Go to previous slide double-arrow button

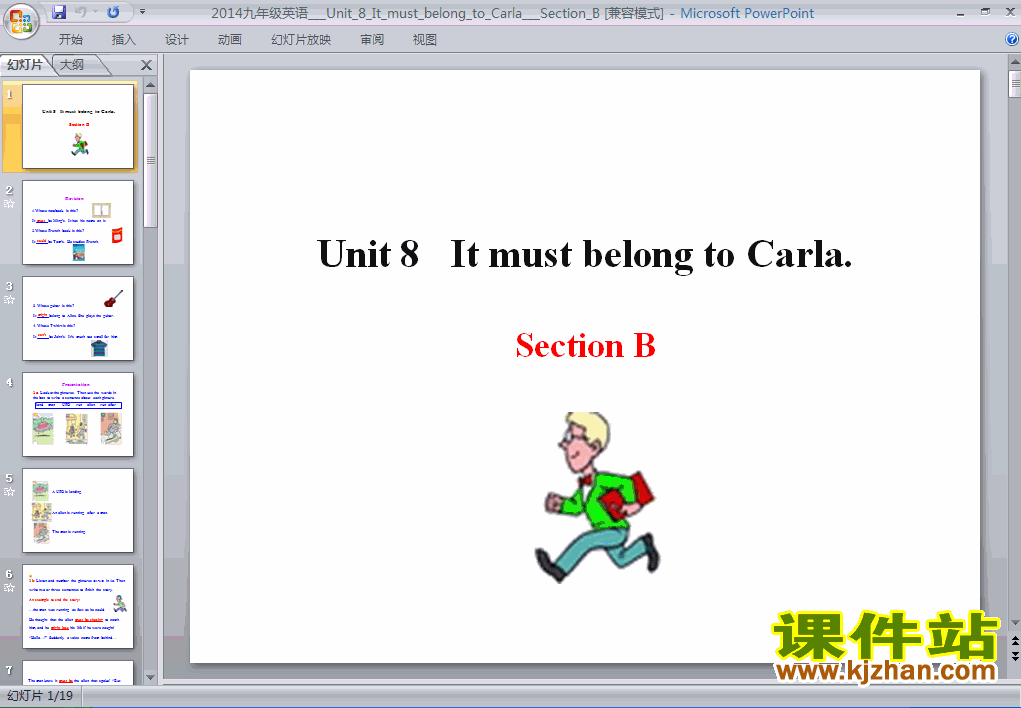1014,642
